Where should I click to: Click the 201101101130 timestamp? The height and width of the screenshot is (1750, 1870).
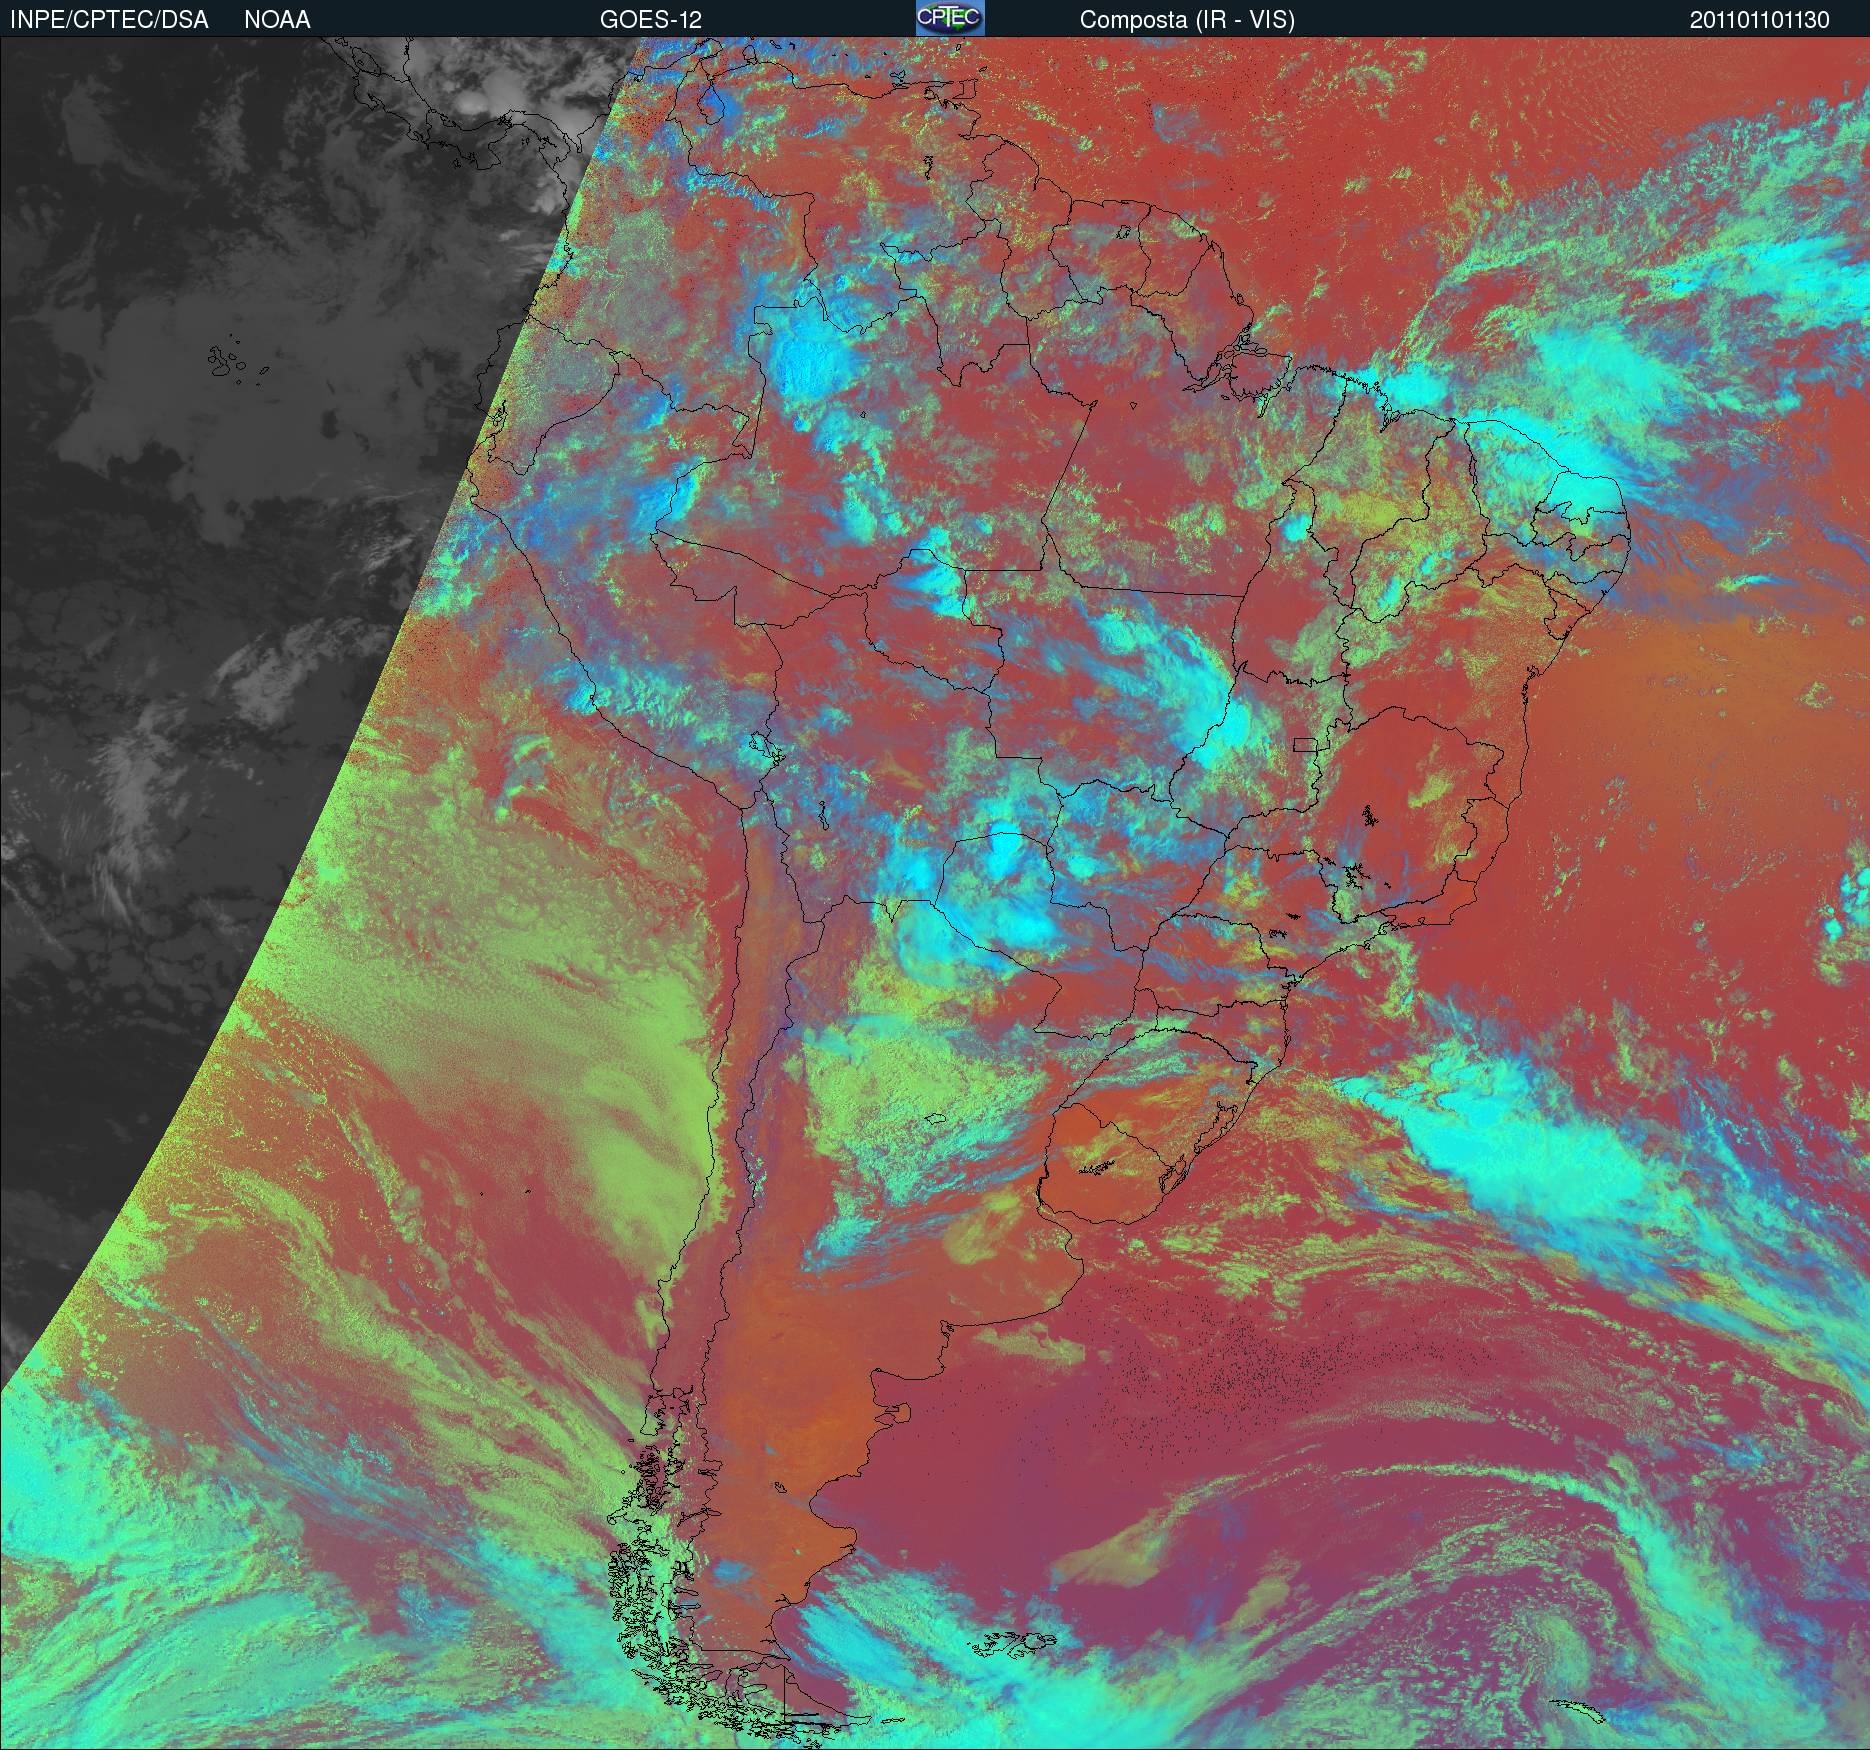pos(1760,20)
